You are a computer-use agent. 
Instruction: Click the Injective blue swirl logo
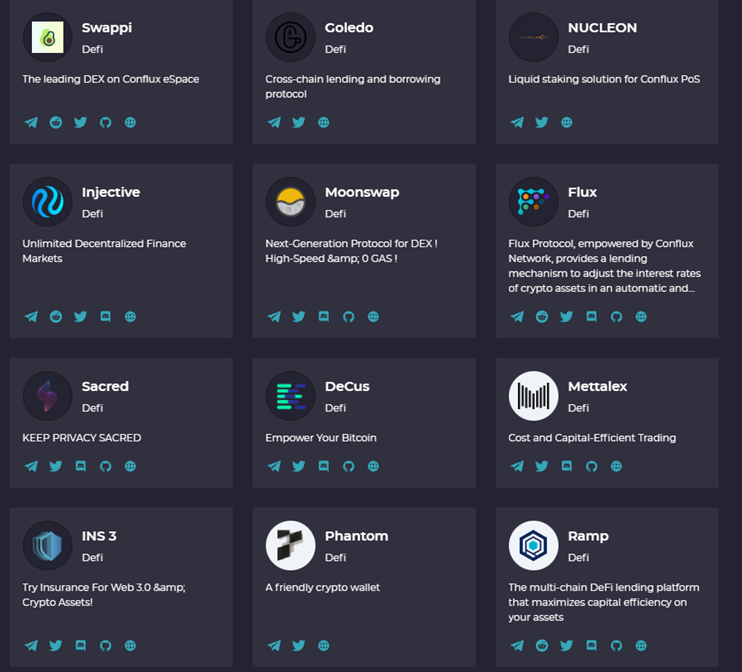pyautogui.click(x=48, y=202)
